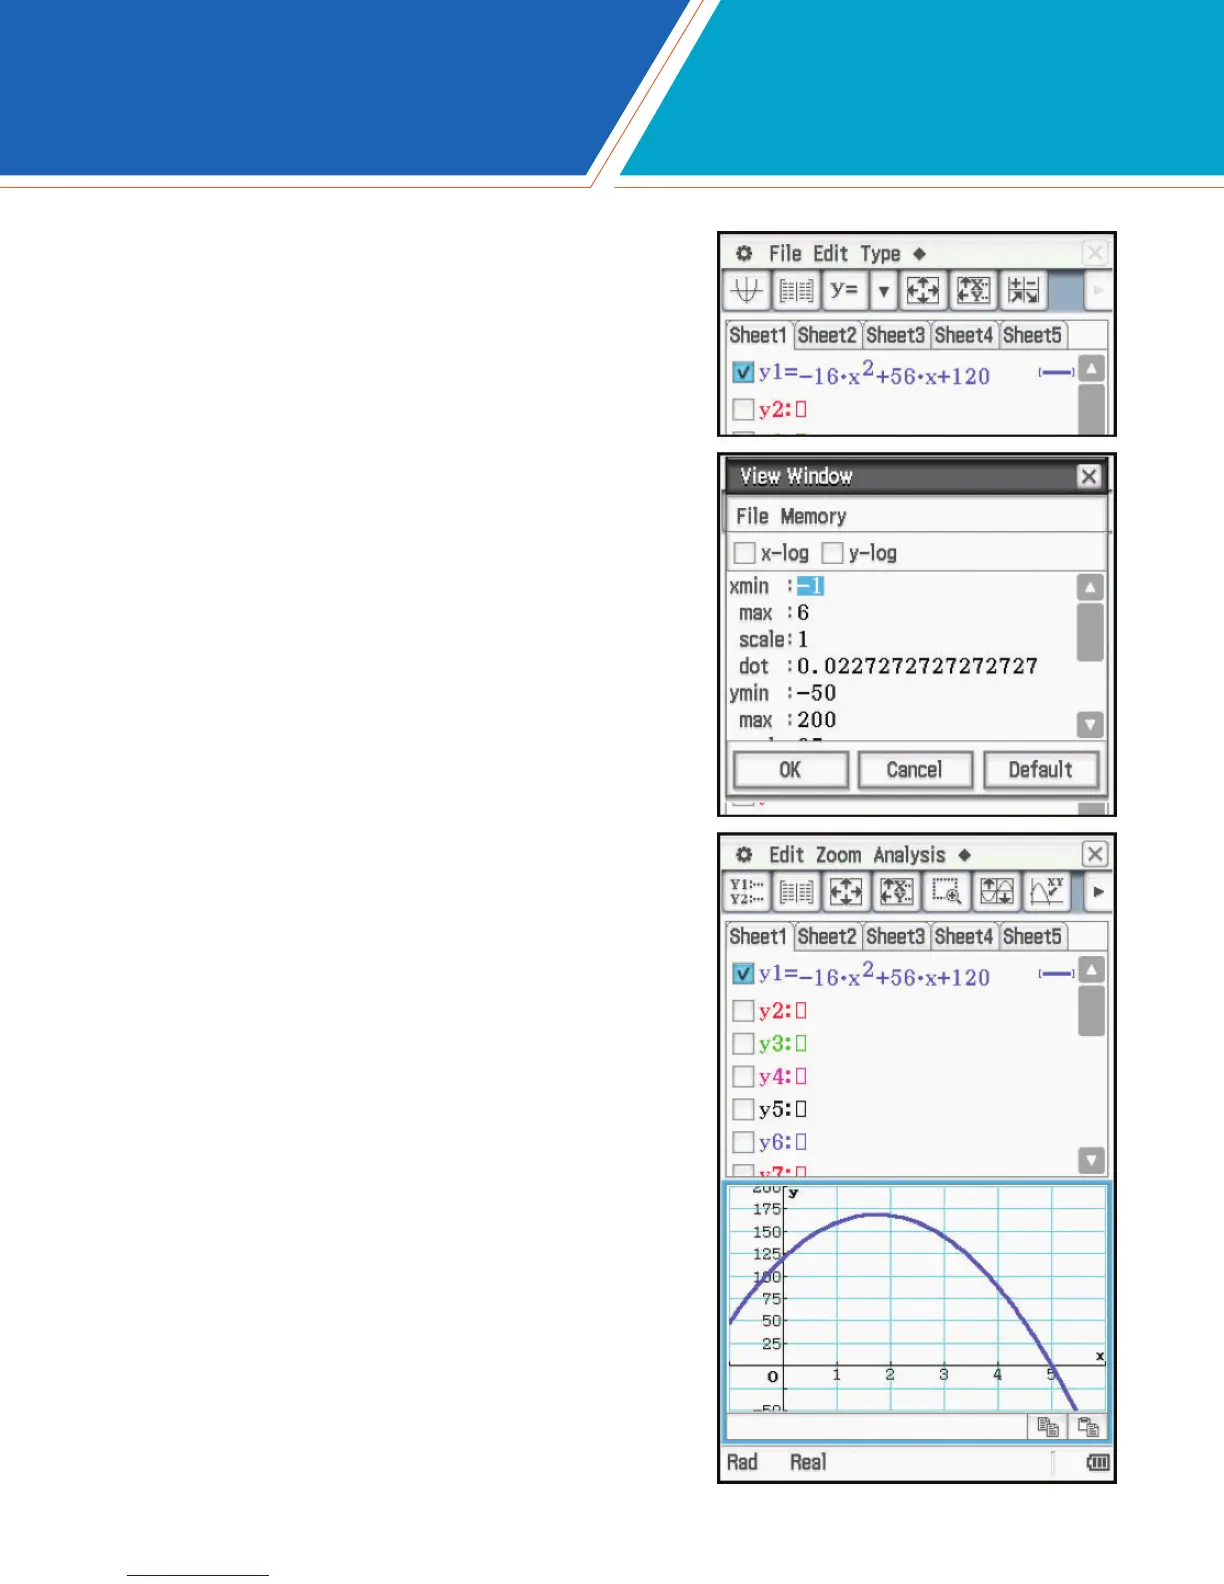Click the y max field showing 200

[x=816, y=720]
